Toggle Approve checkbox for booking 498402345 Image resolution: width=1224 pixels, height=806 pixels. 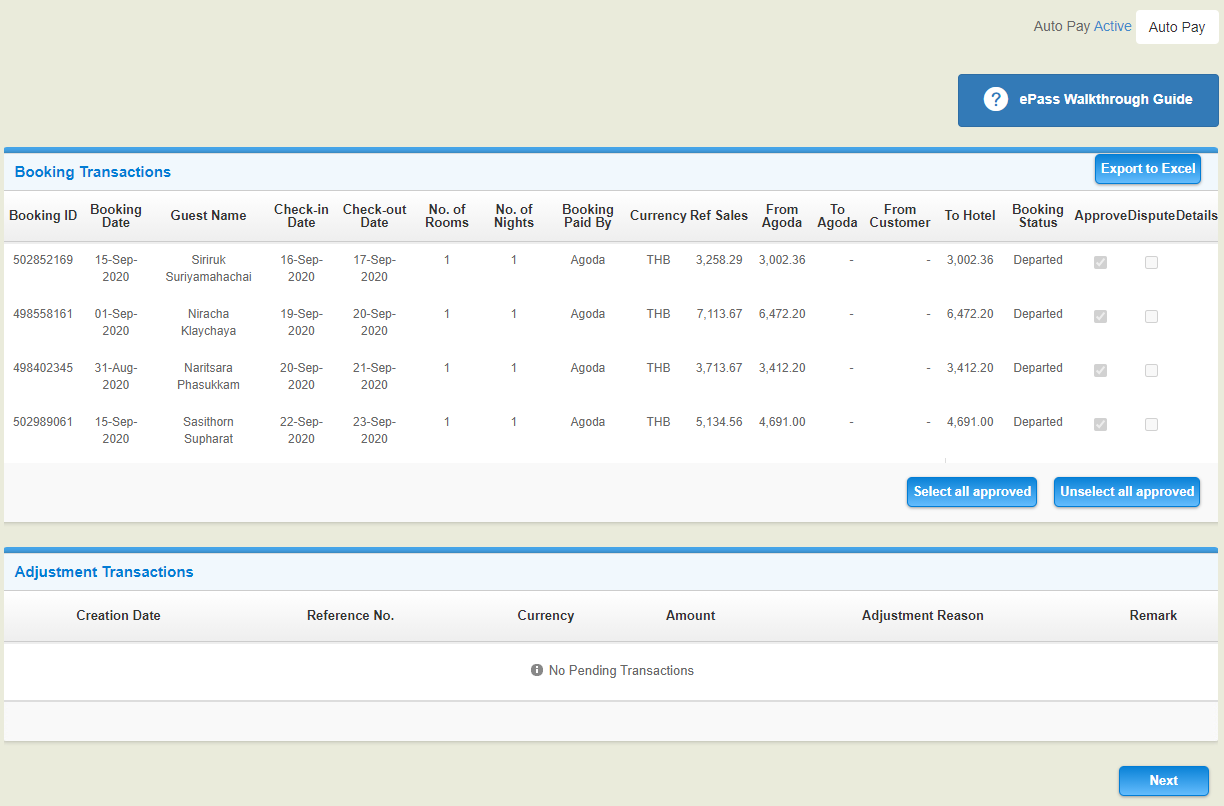tap(1101, 370)
